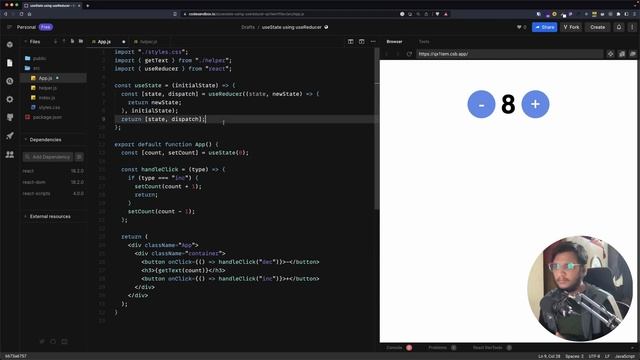640x360 pixels.
Task: Click the editor vertical scrollbar
Action: pos(376,130)
